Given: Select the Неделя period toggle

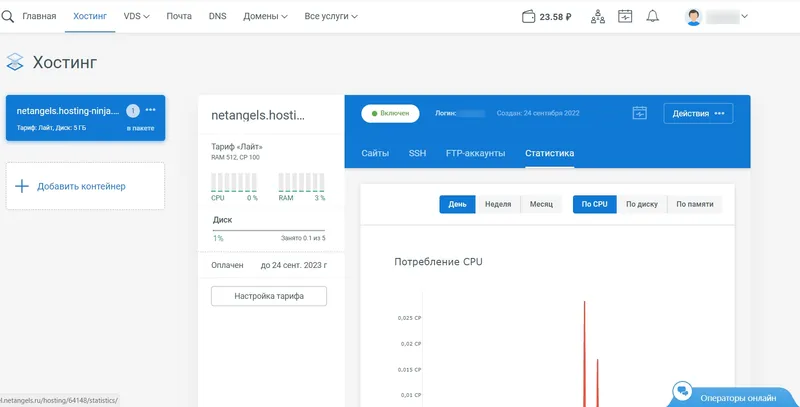Looking at the screenshot, I should pos(498,204).
